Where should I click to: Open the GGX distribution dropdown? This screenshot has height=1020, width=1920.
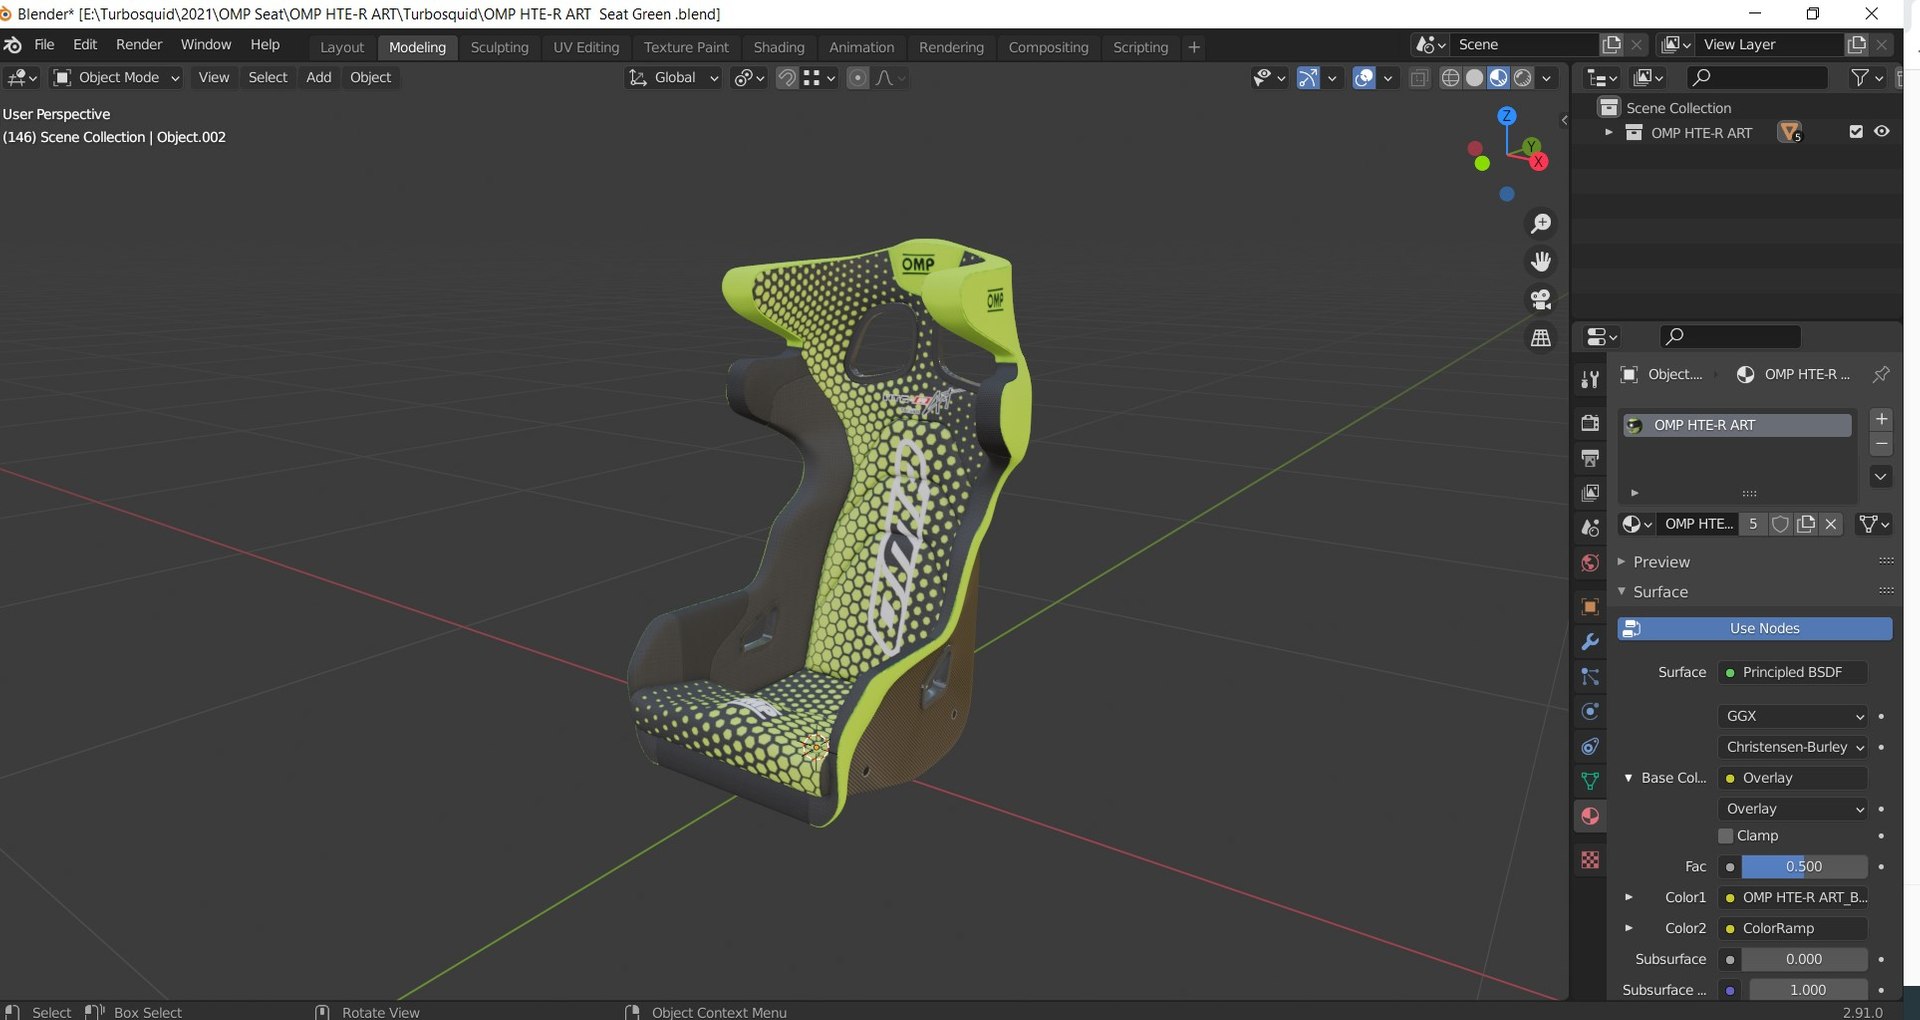(1793, 716)
